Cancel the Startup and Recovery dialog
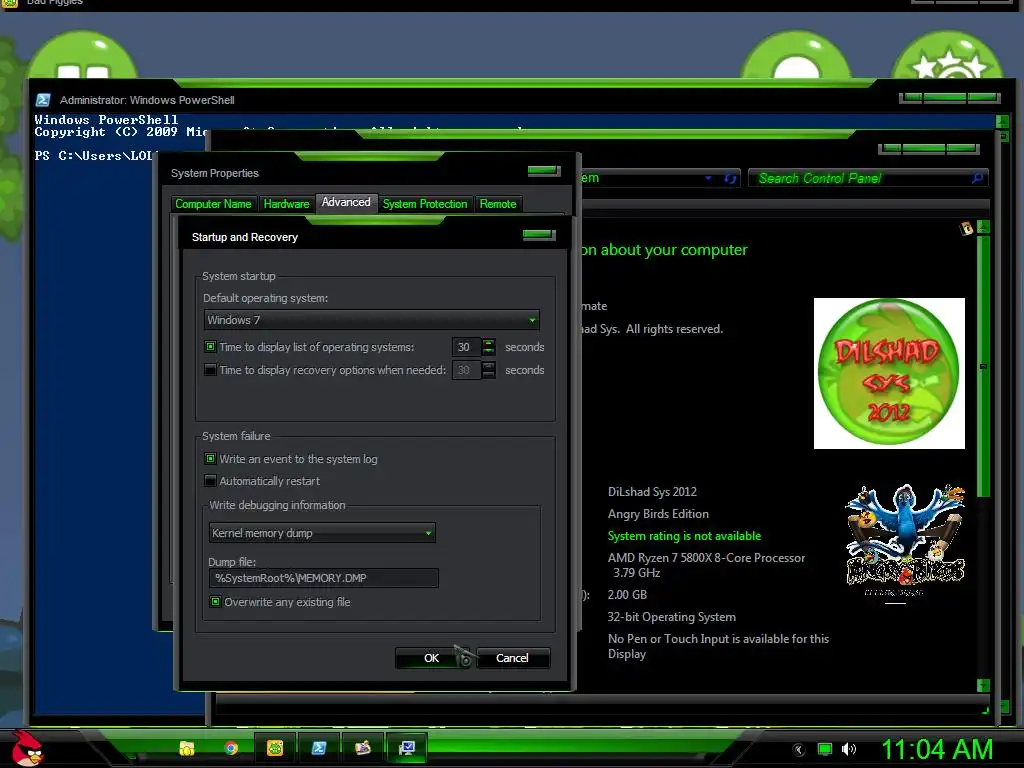 point(513,658)
